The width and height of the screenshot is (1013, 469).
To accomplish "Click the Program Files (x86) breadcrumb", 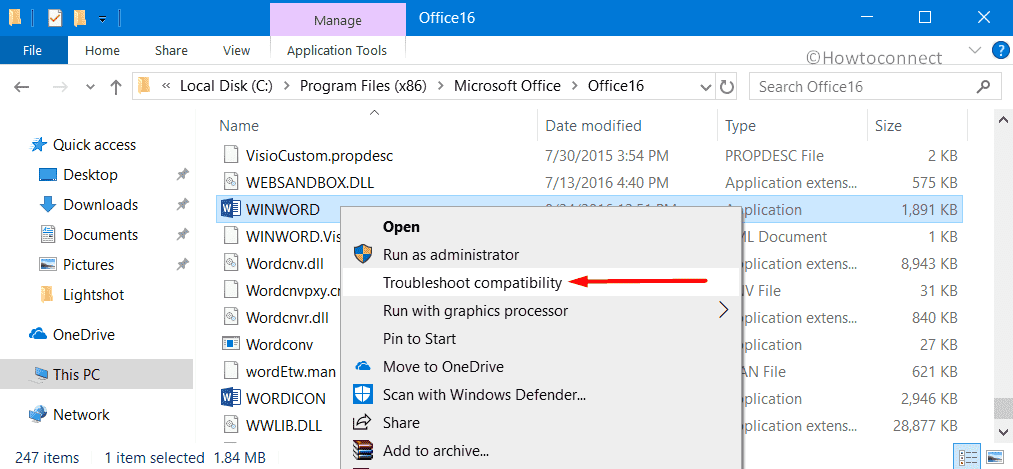I will 363,86.
